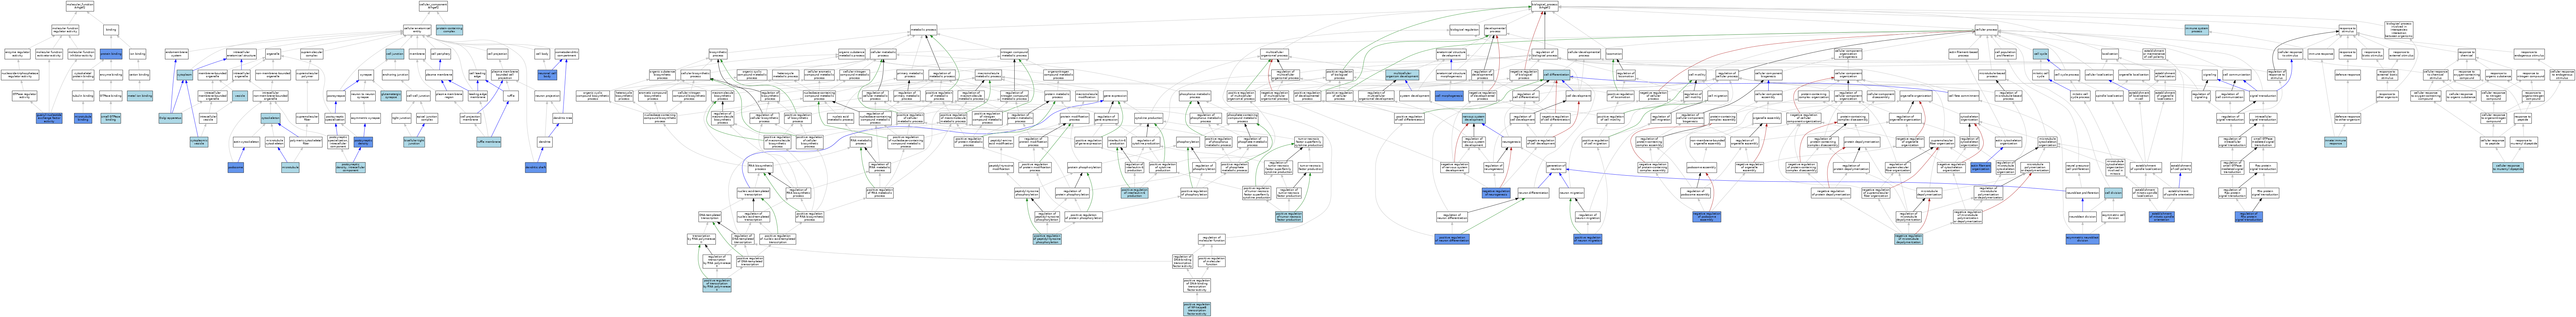
Task: Click the blue 'microtubule binding' node
Action: [83, 118]
